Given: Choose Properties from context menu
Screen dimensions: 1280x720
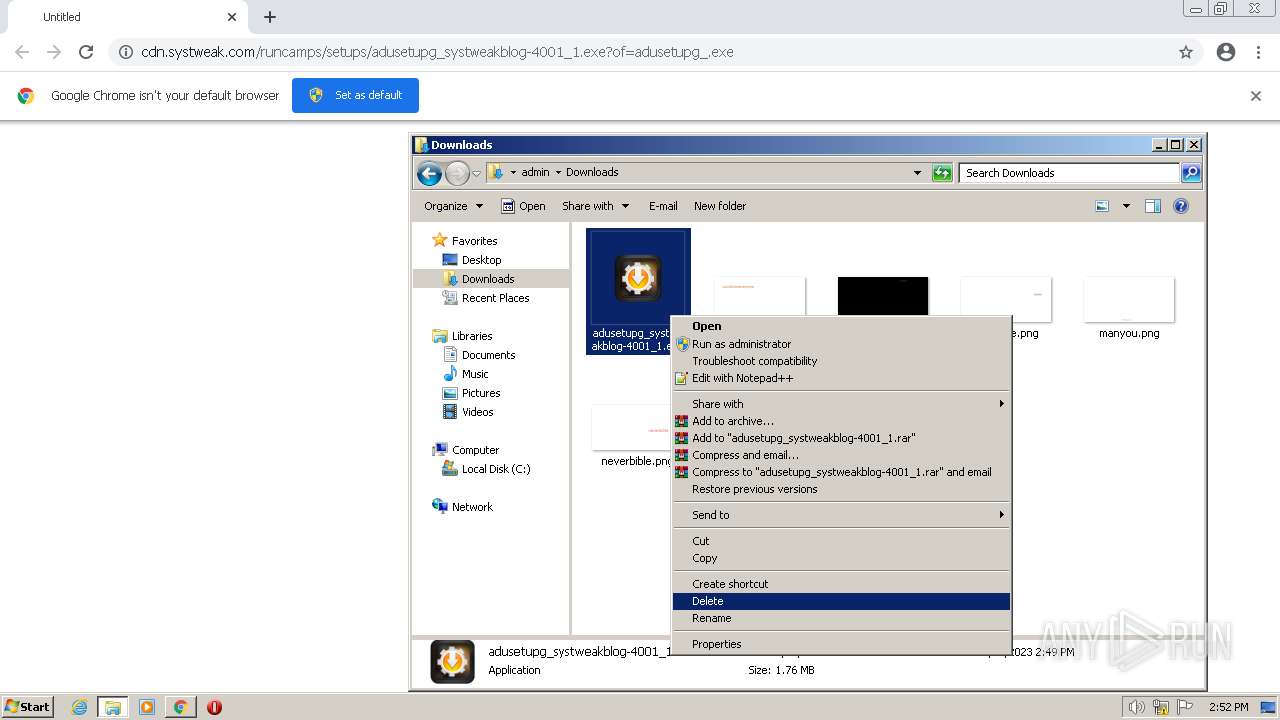Looking at the screenshot, I should coord(841,644).
